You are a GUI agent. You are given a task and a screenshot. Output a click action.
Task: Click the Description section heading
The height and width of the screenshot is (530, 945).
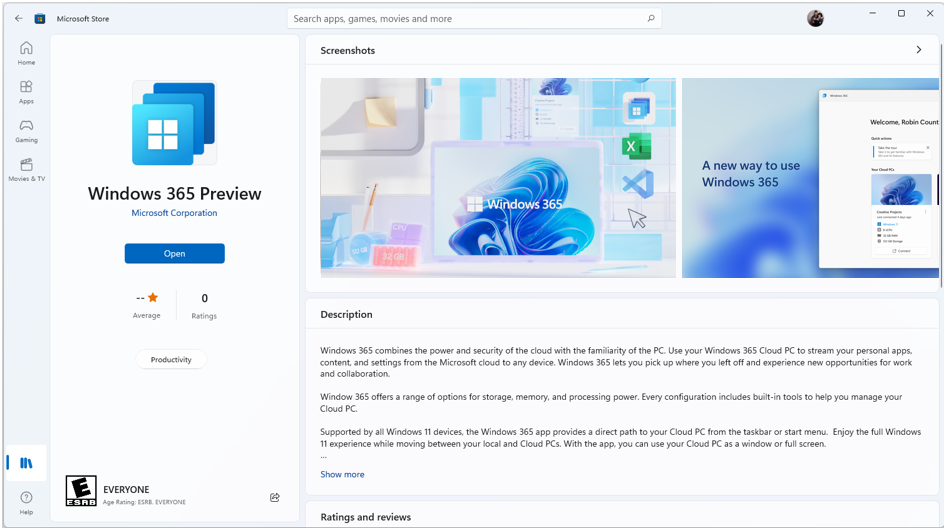click(x=347, y=315)
